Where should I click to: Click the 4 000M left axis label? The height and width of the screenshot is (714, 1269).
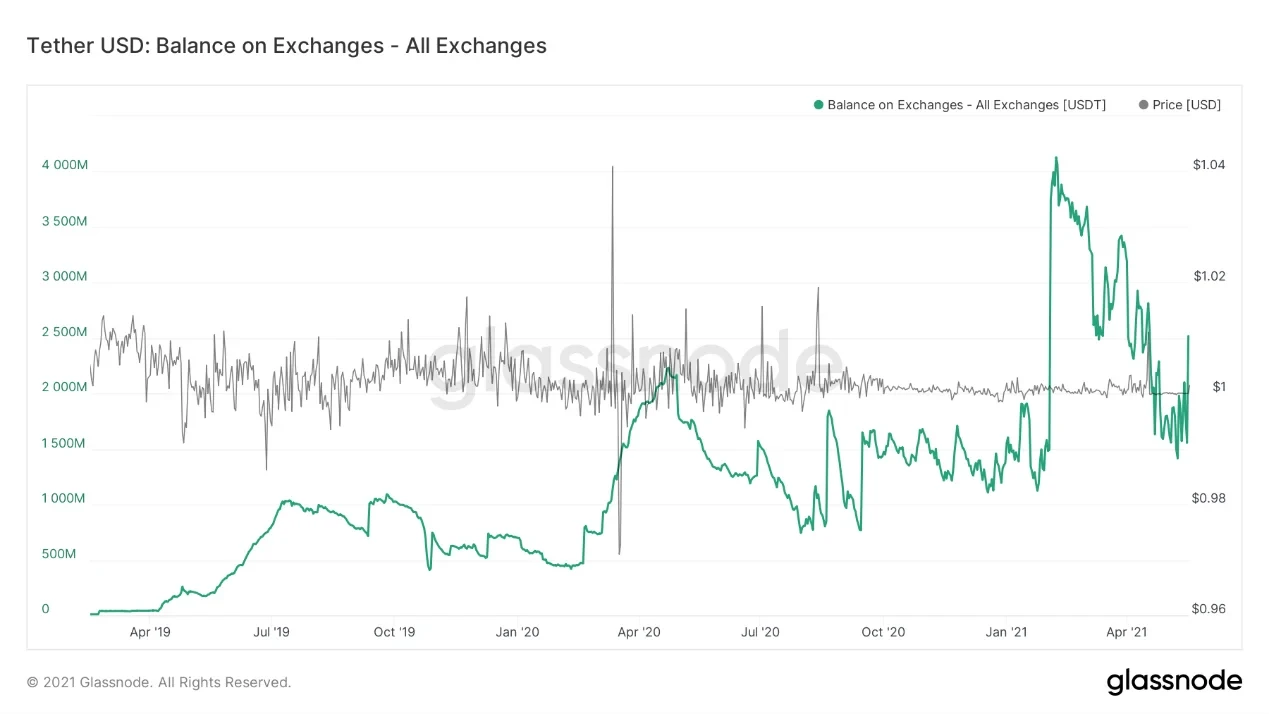tap(65, 165)
